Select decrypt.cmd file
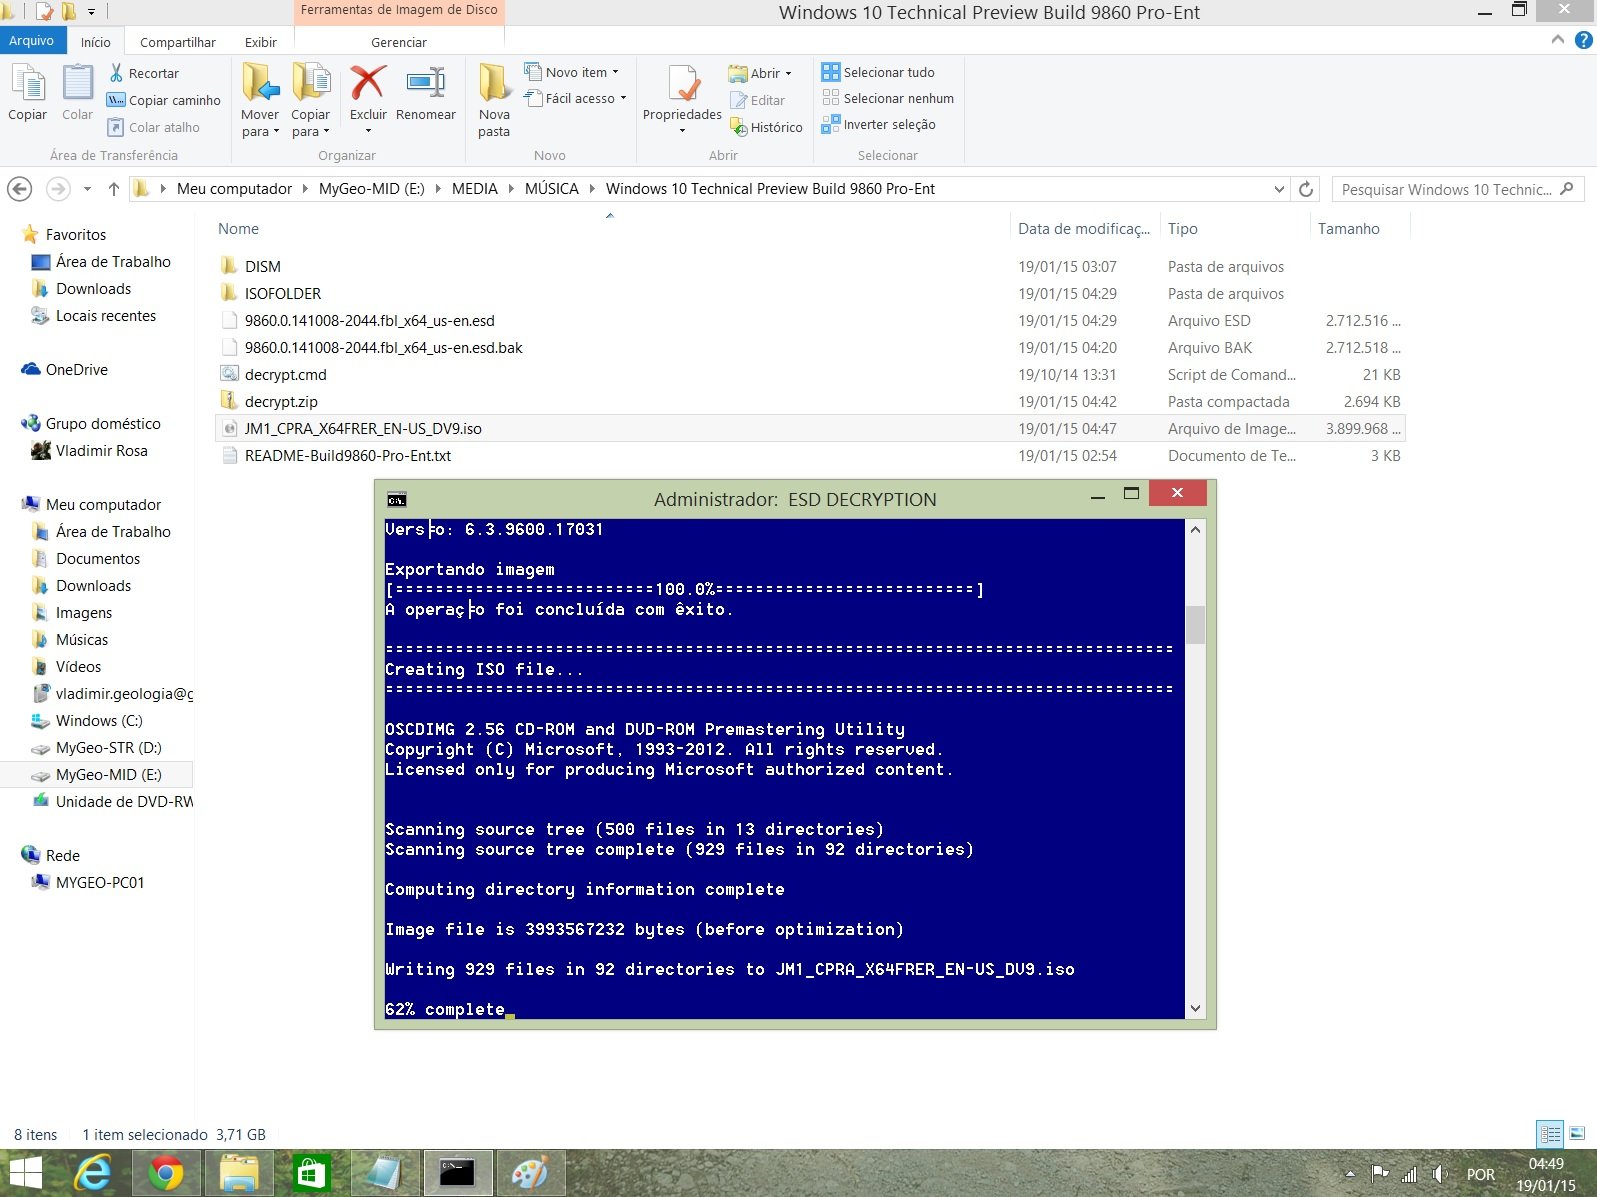Image resolution: width=1597 pixels, height=1197 pixels. pos(285,375)
